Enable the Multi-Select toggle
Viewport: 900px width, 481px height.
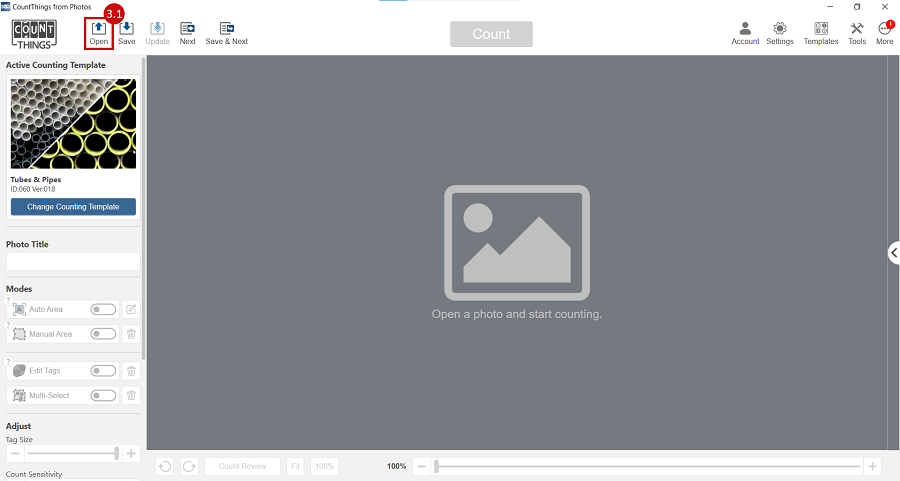(103, 396)
